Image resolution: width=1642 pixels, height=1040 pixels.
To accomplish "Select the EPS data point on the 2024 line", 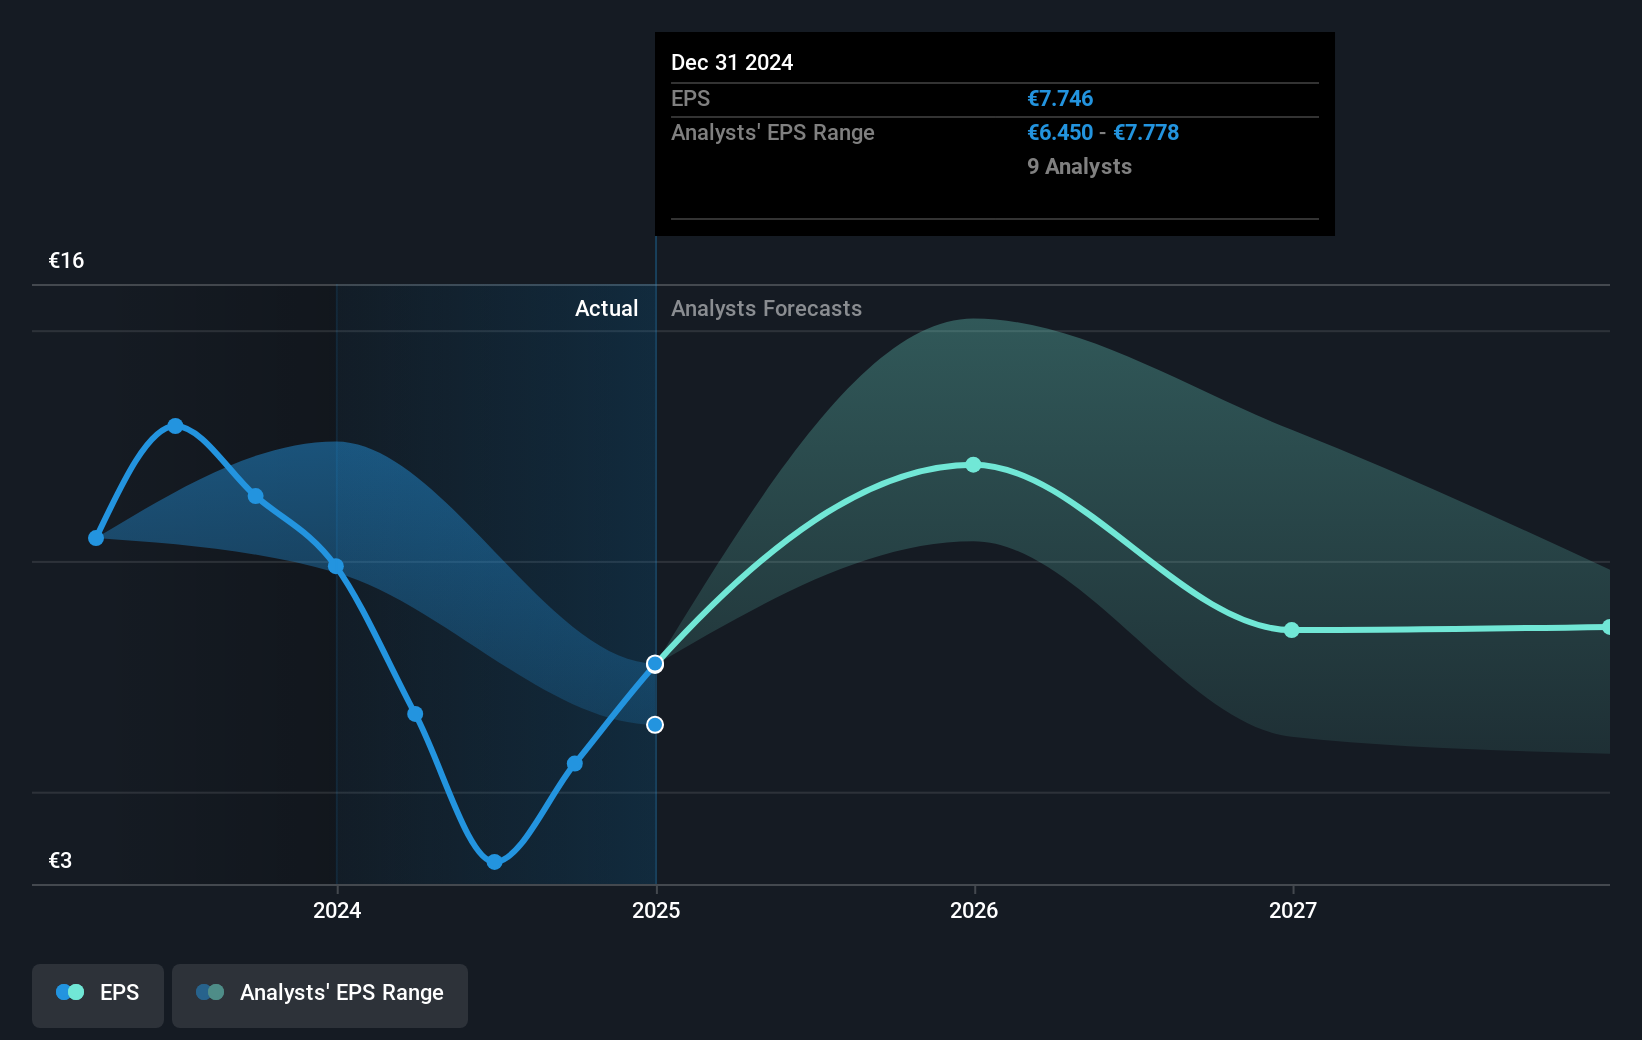I will tap(336, 566).
